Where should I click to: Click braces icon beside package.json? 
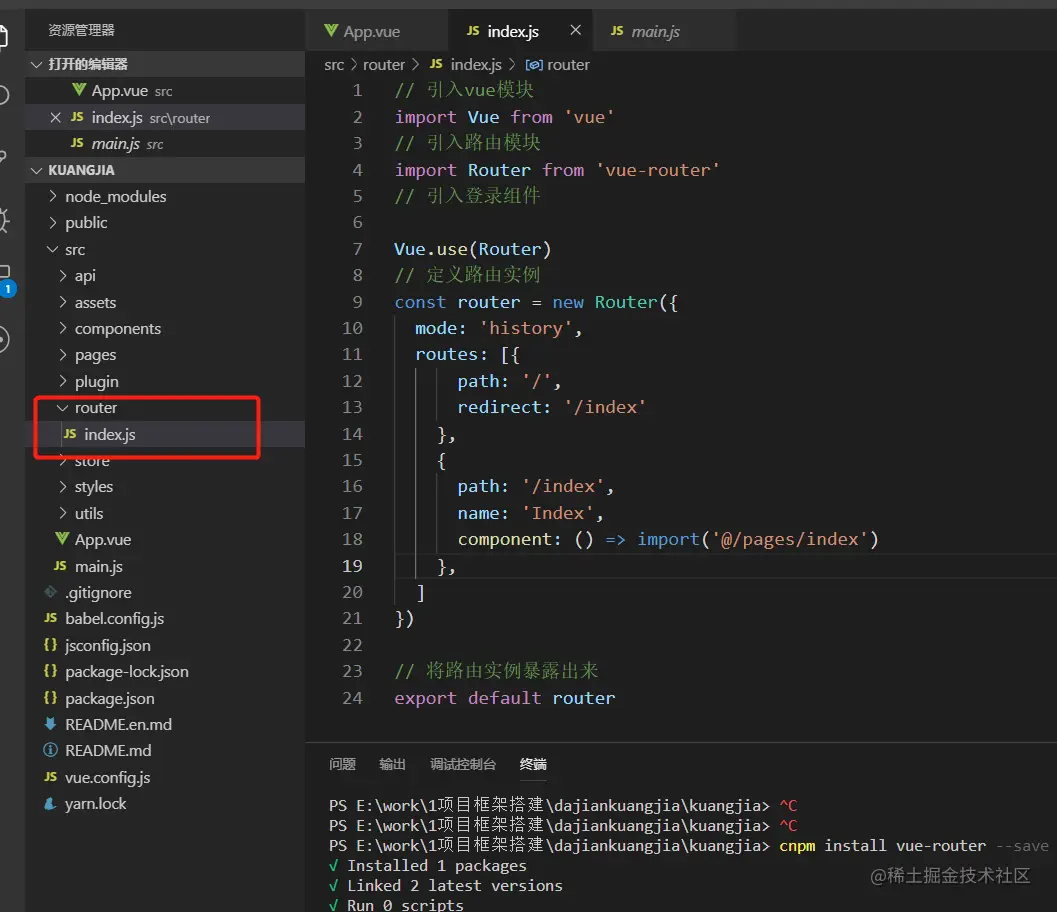pyautogui.click(x=51, y=698)
